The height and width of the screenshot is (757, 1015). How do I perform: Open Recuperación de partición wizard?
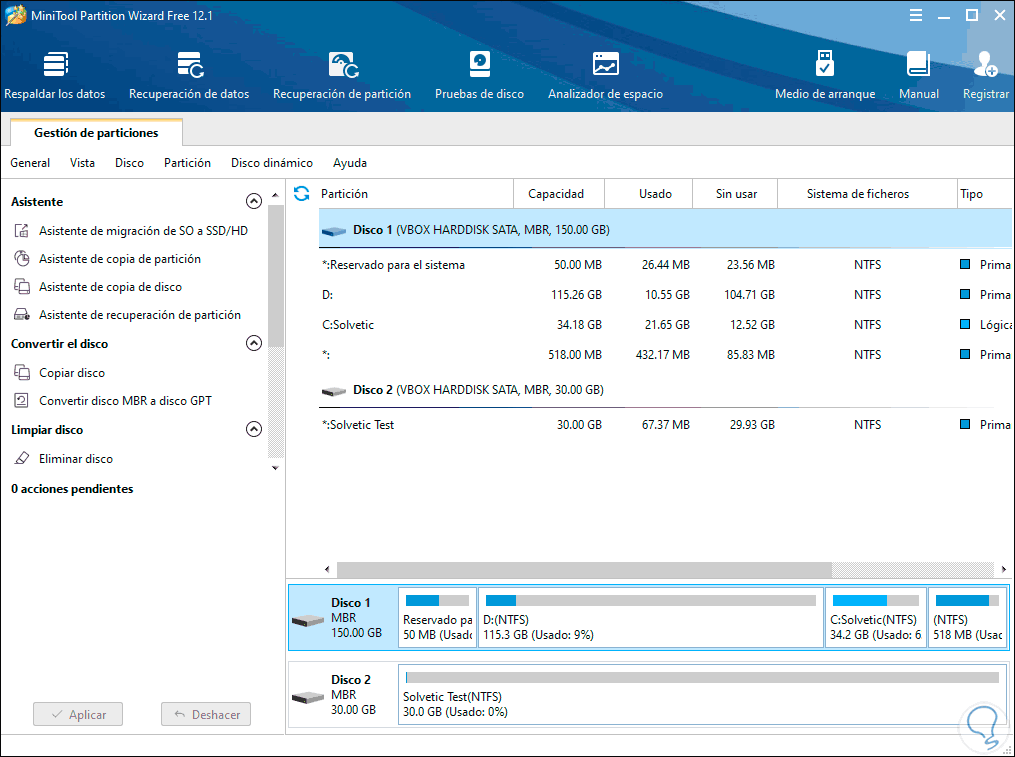(x=342, y=75)
